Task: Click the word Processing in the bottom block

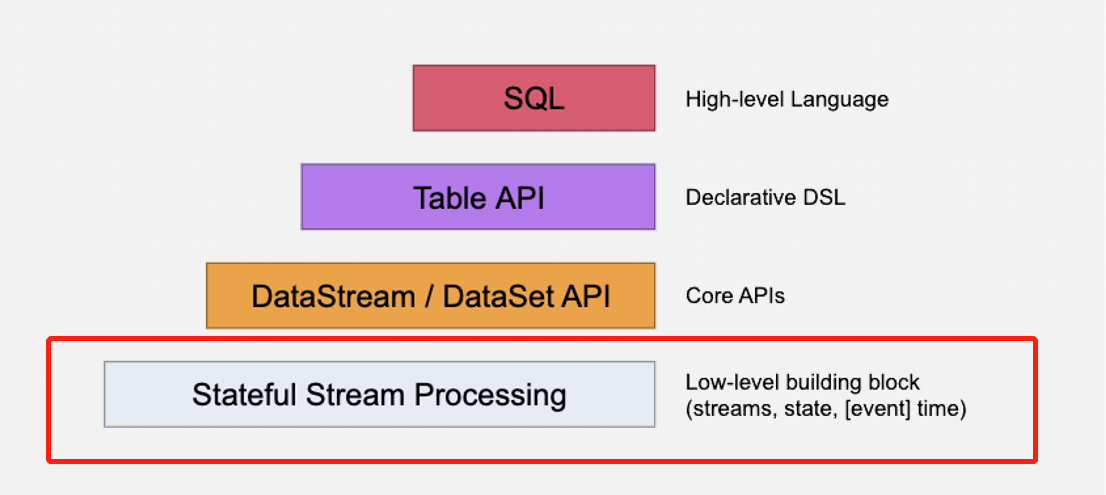Action: pos(491,394)
